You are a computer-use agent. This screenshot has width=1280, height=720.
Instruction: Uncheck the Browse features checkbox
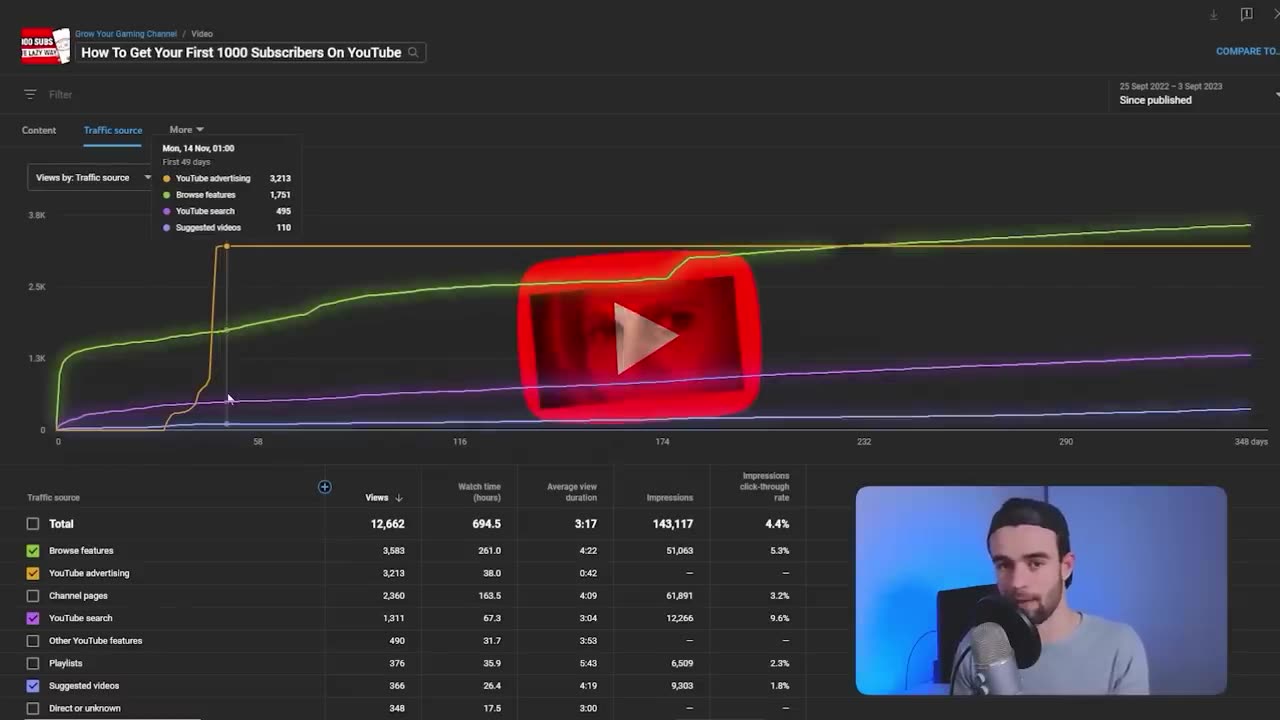(33, 551)
